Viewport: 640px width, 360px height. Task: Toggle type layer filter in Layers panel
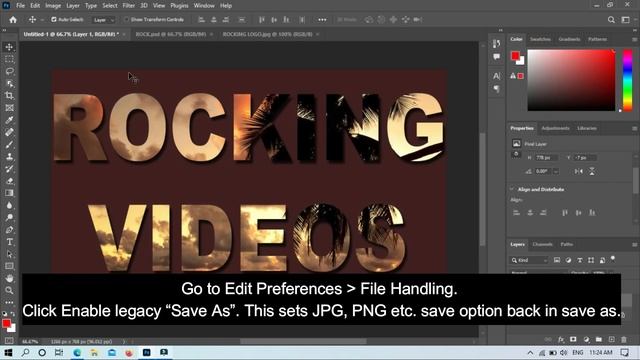(580, 260)
